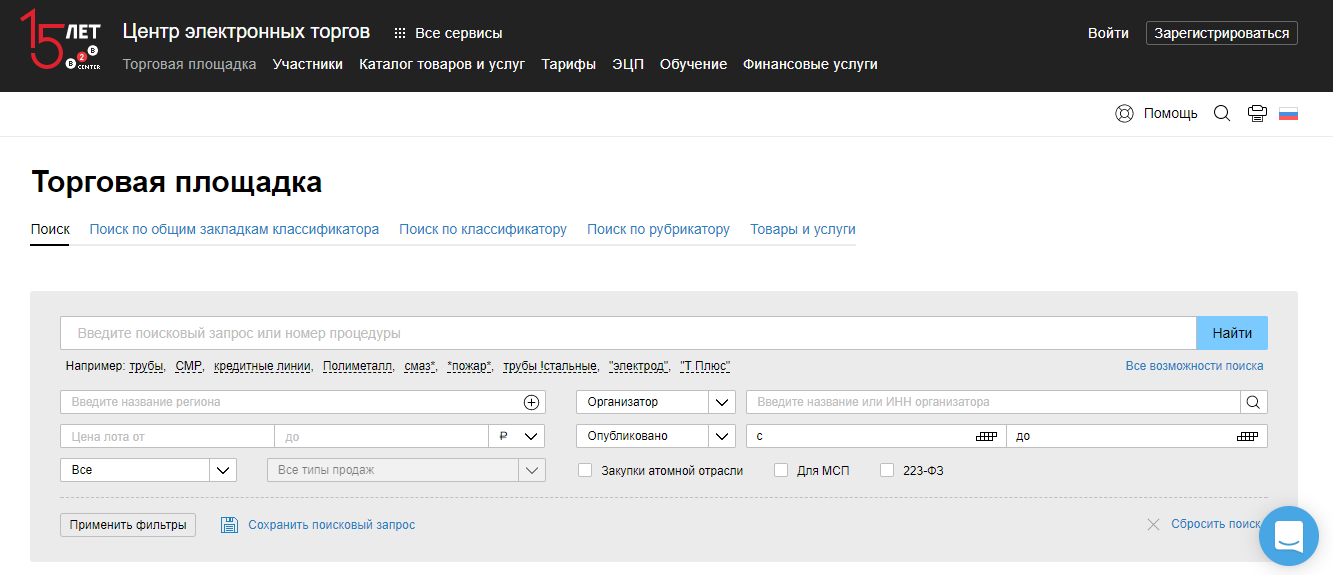This screenshot has height=575, width=1333.
Task: Click 'Сохранить поисковый запрос' link
Action: coord(331,525)
